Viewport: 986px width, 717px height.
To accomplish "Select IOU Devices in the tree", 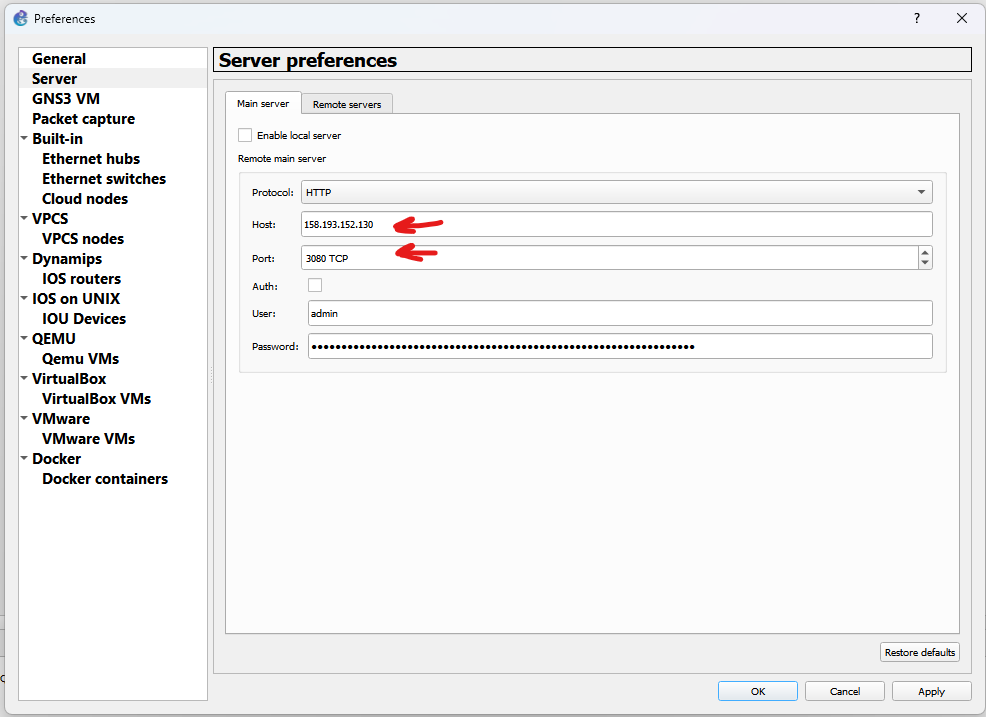I will 84,319.
